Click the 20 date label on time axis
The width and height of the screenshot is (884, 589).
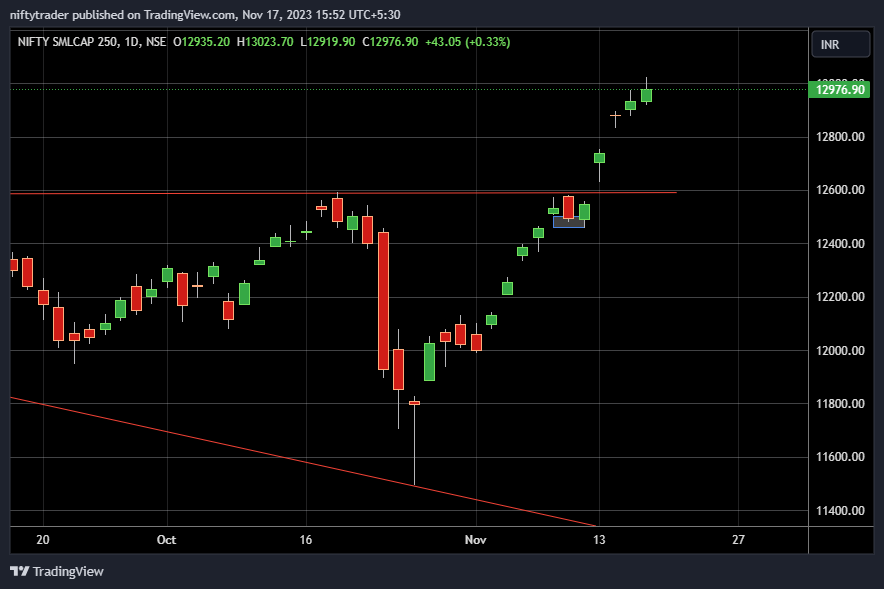pos(43,540)
